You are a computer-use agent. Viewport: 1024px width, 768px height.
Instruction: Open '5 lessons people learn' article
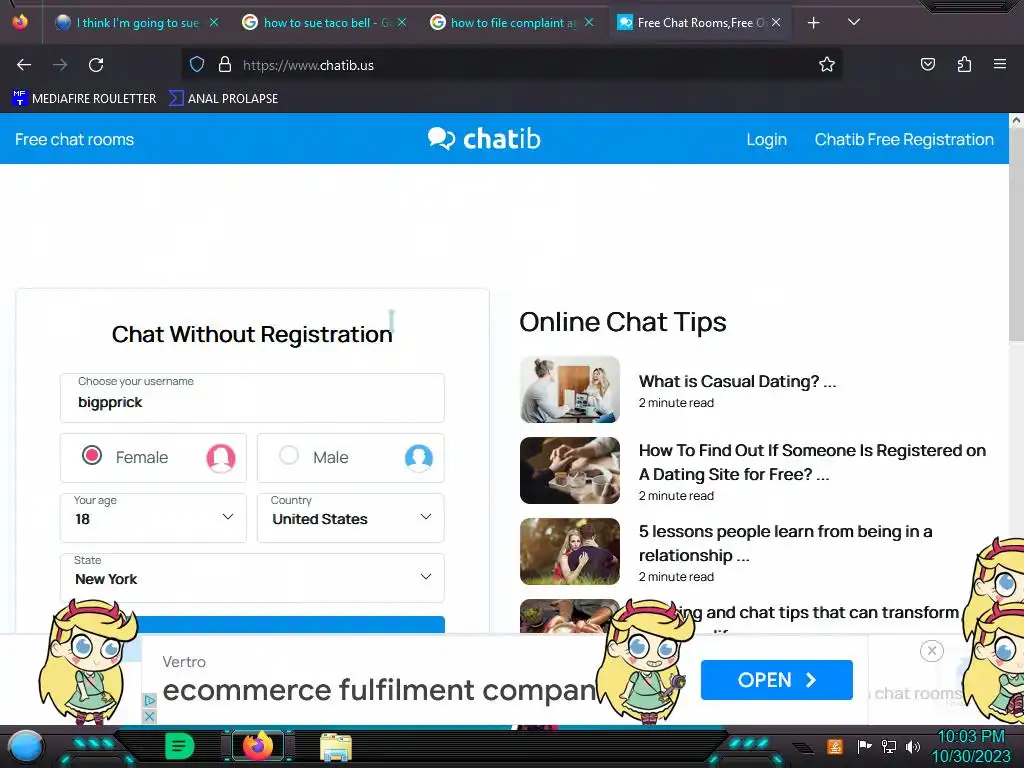pos(785,543)
